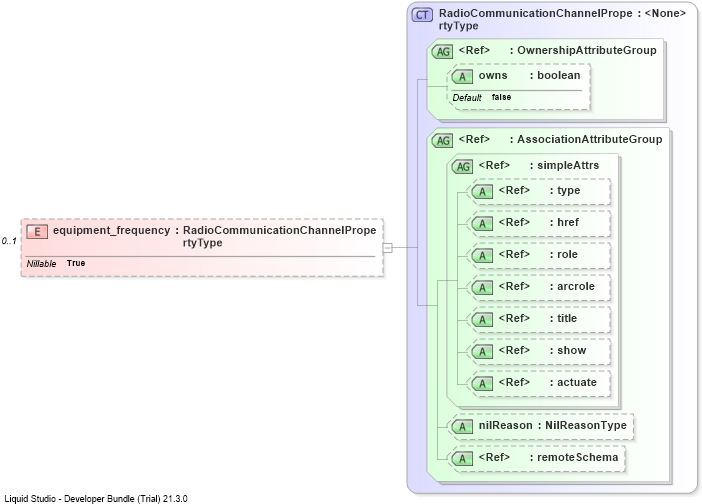Viewport: 702px width, 504px height.
Task: Click the A icon of role attribute
Action: coord(482,256)
